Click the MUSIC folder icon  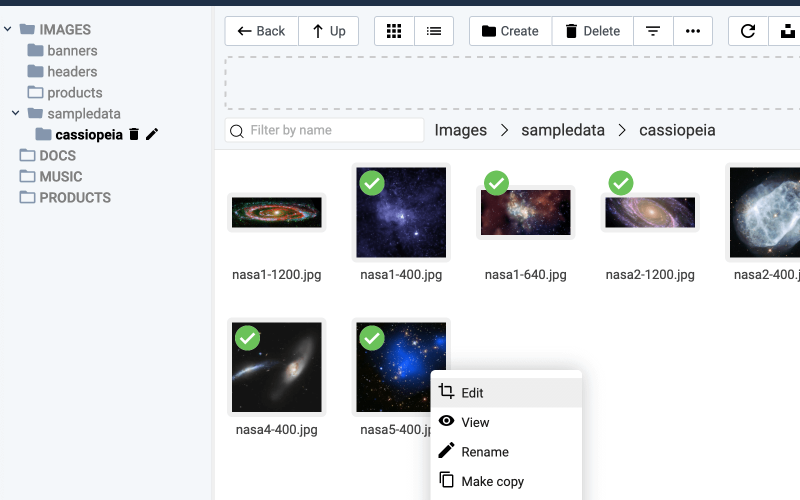point(27,176)
